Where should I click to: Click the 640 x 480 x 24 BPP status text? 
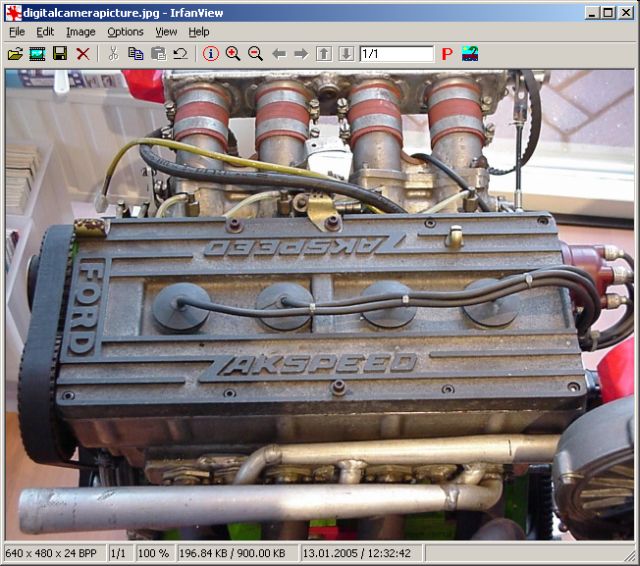[x=51, y=553]
